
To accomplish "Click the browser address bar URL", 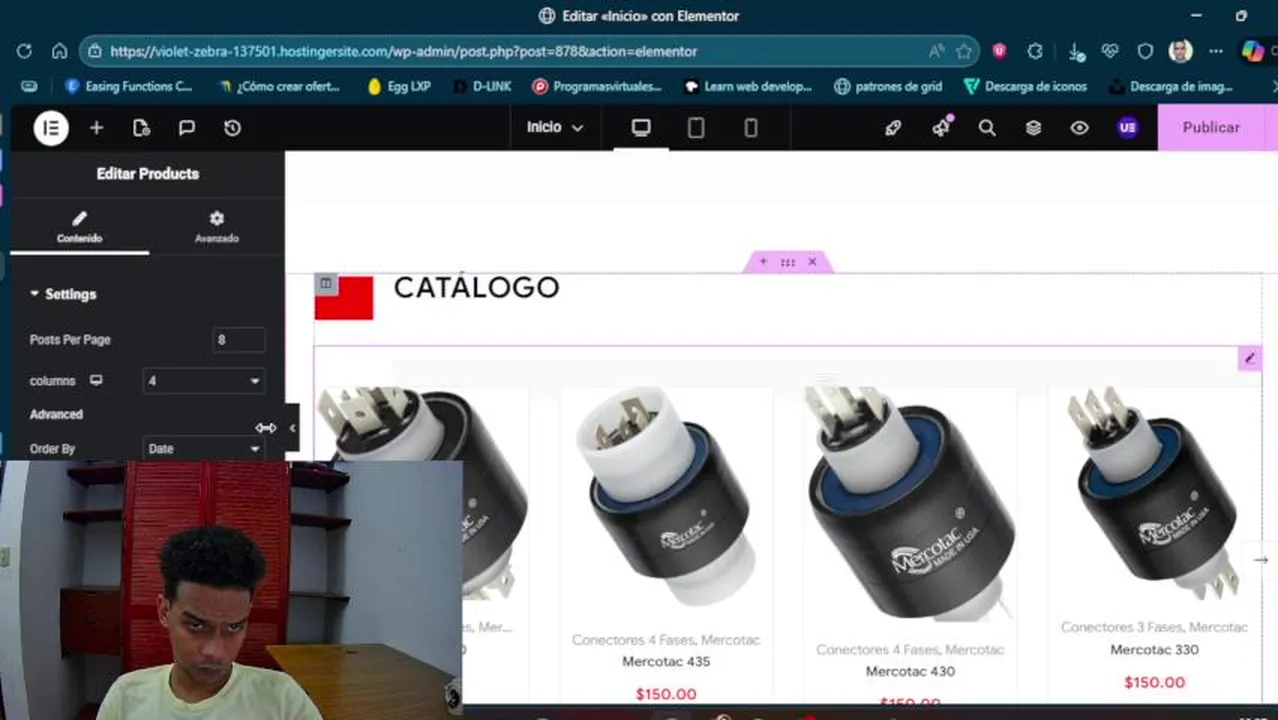I will (x=403, y=51).
